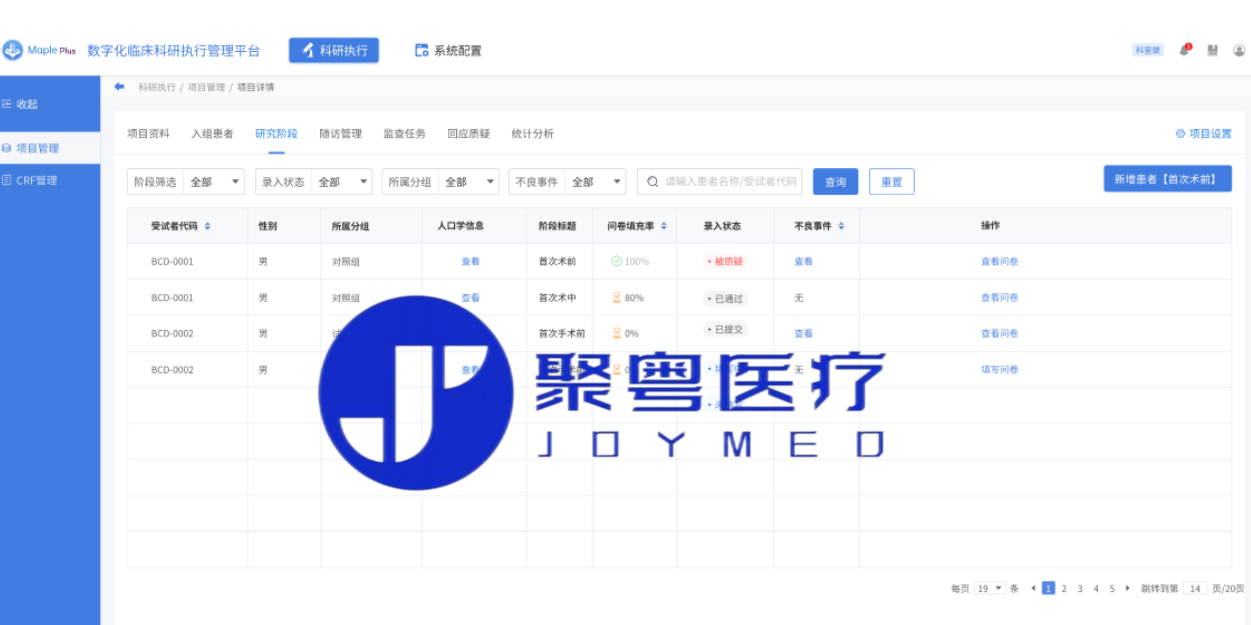Screen dimensions: 1251x625
Task: Click the 查询 search button
Action: 835,182
